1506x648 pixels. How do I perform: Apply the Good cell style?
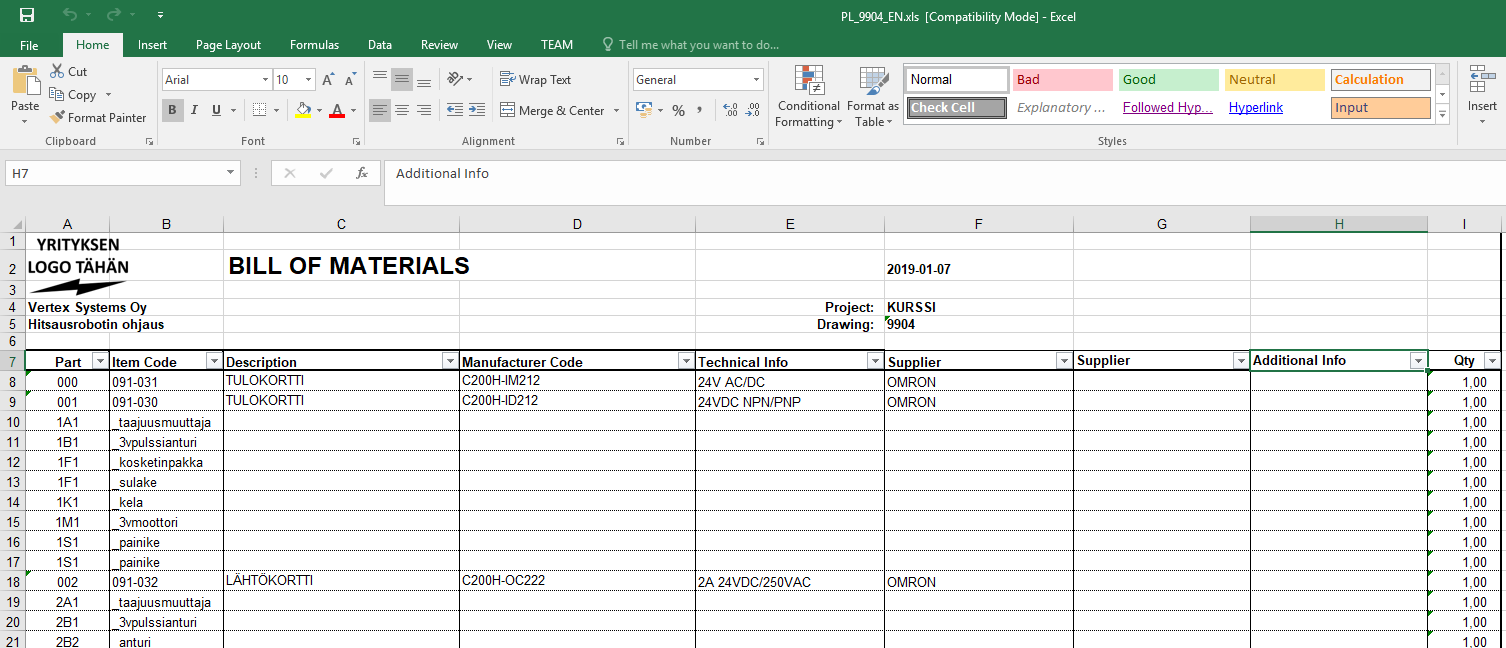click(1167, 80)
